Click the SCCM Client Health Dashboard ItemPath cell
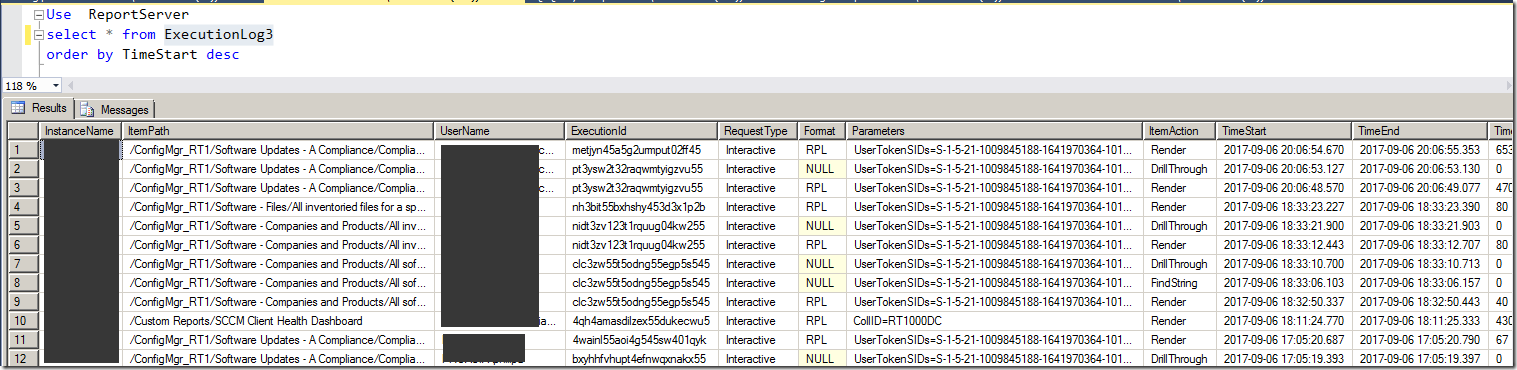1517x370 pixels. pyautogui.click(x=279, y=321)
